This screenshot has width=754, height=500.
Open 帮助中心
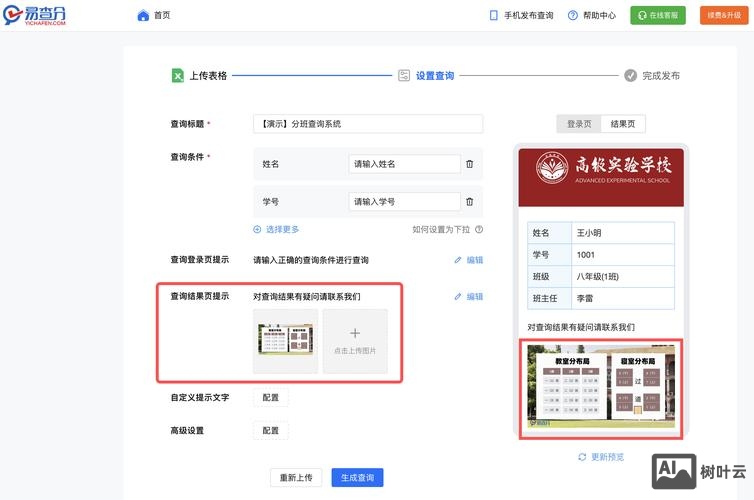click(599, 15)
